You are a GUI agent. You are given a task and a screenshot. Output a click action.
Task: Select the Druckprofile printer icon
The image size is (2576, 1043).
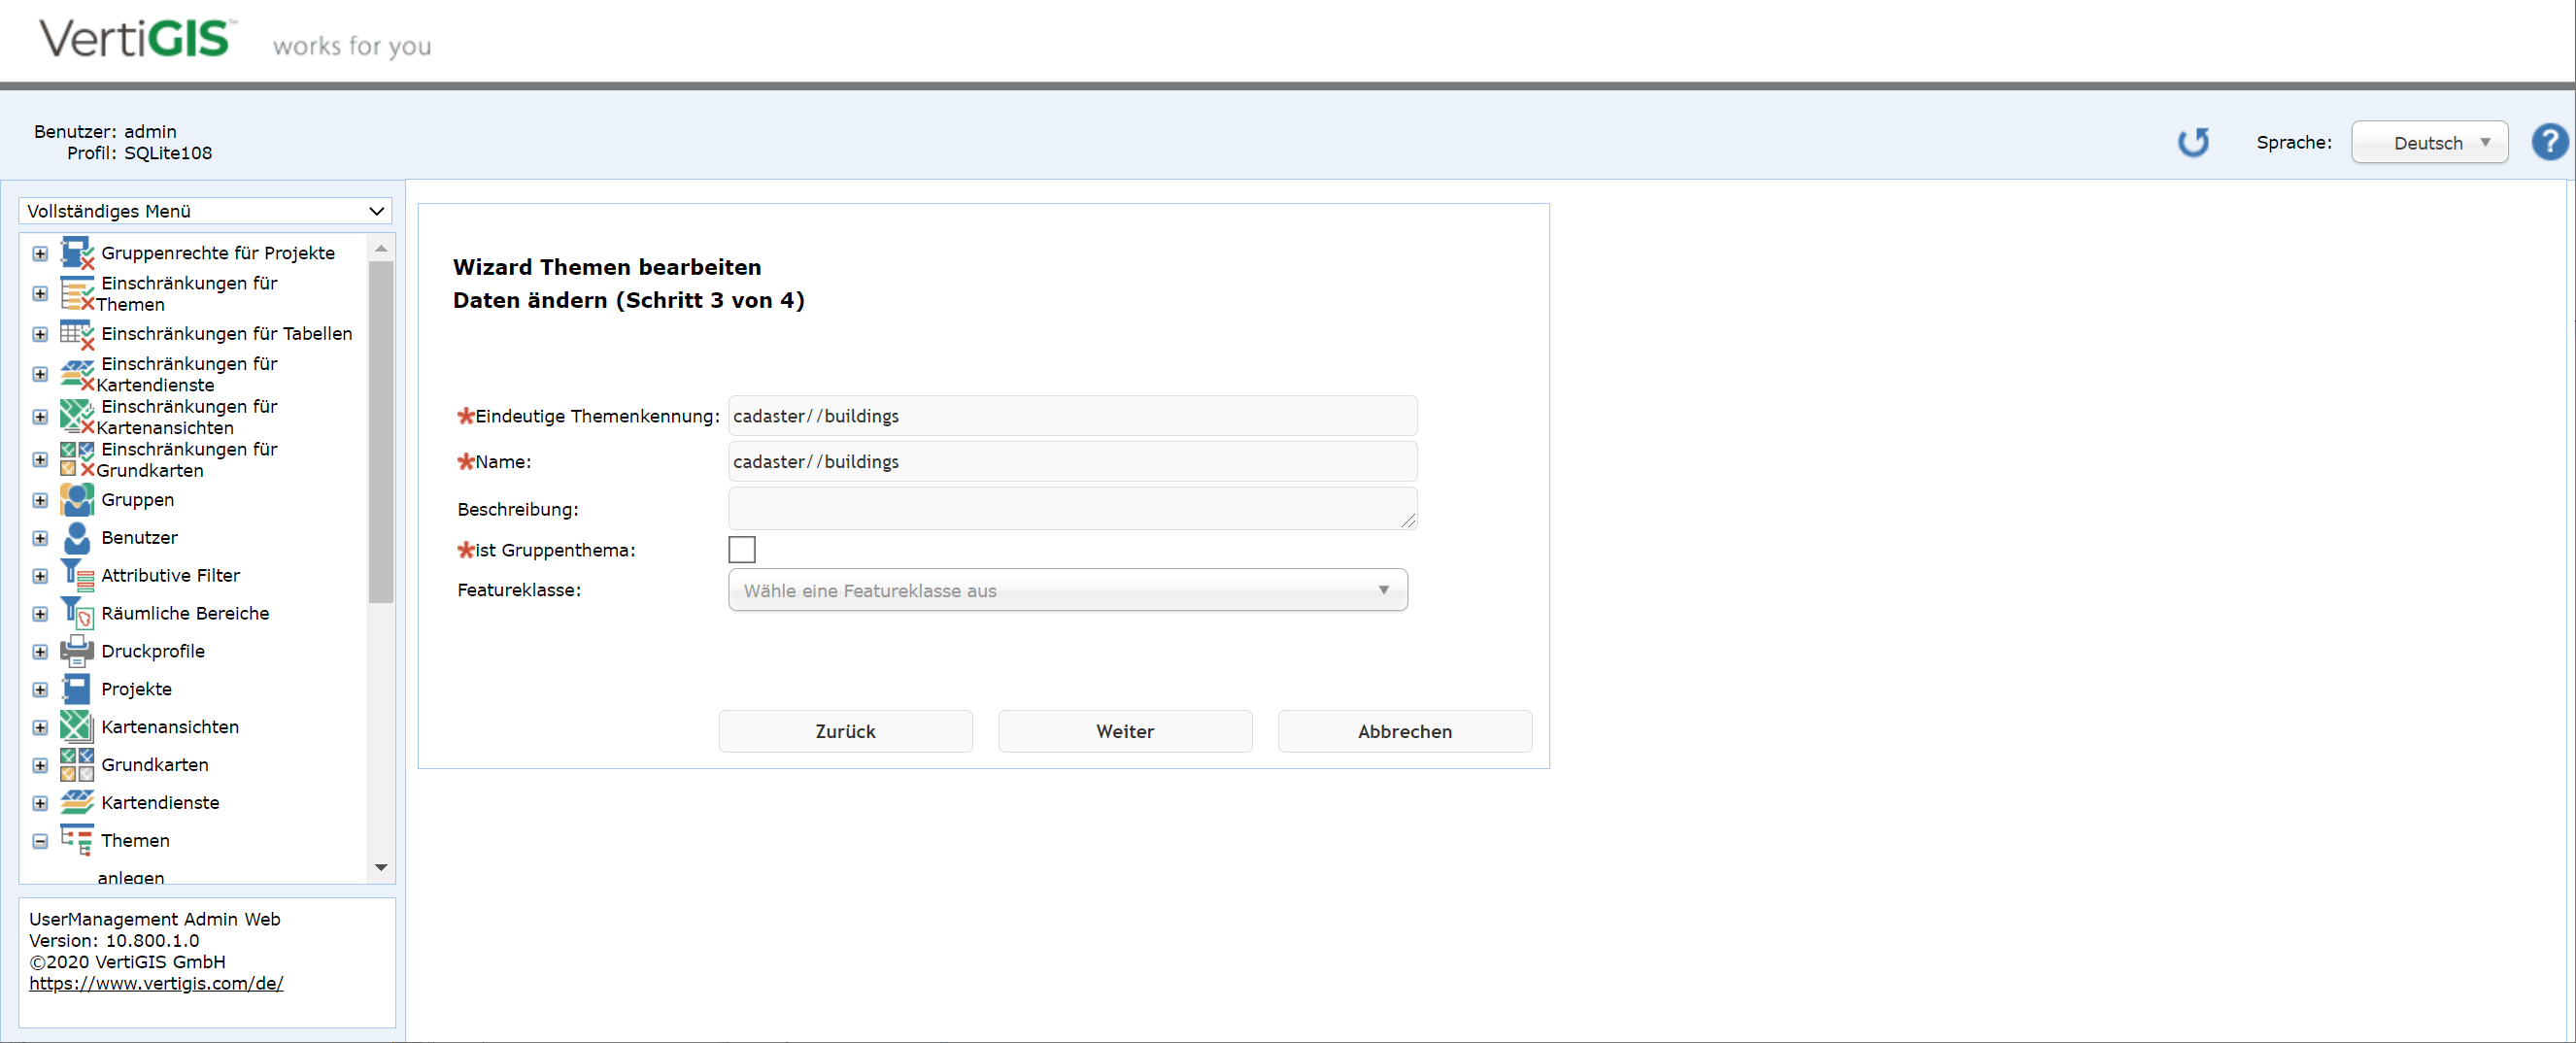coord(77,650)
